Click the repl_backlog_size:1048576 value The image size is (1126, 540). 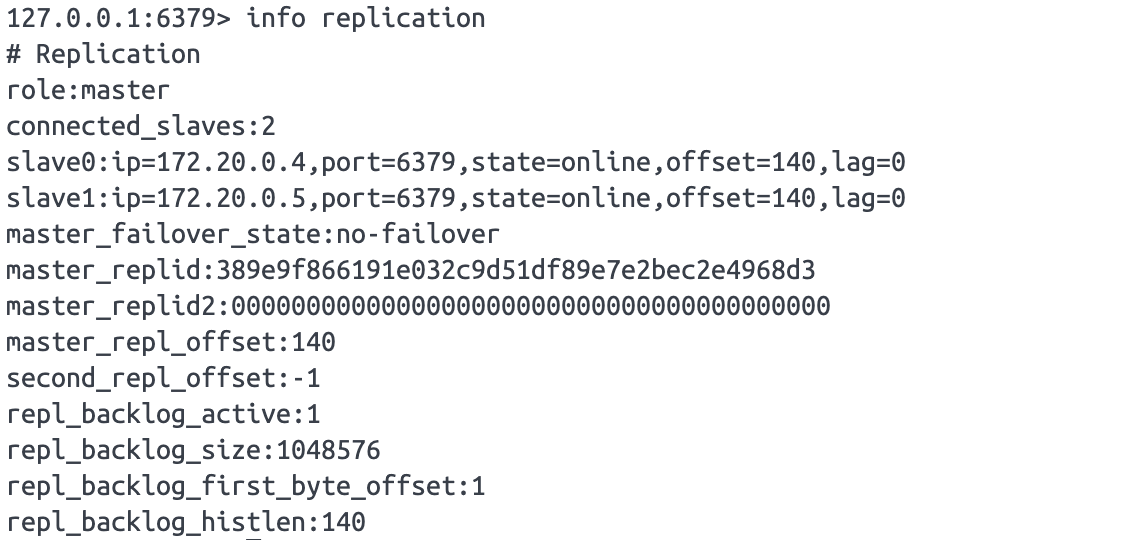tap(328, 450)
